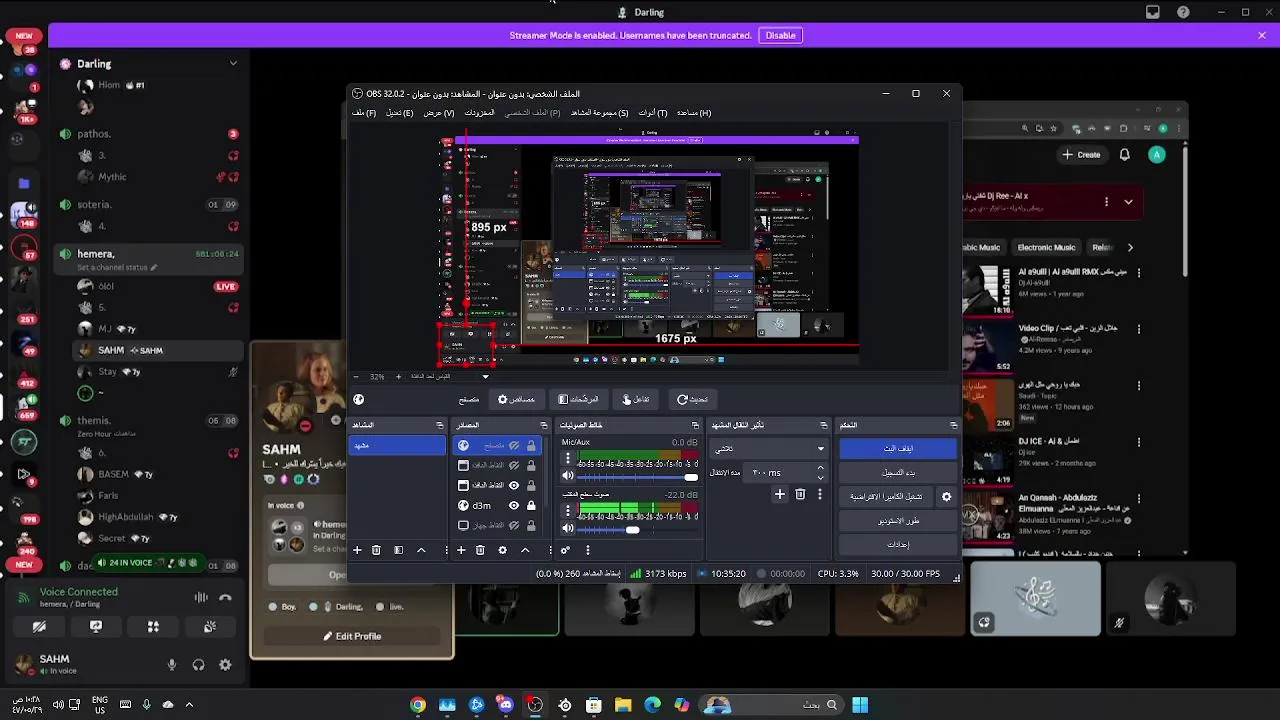Add a scene transition with plus icon

(780, 494)
